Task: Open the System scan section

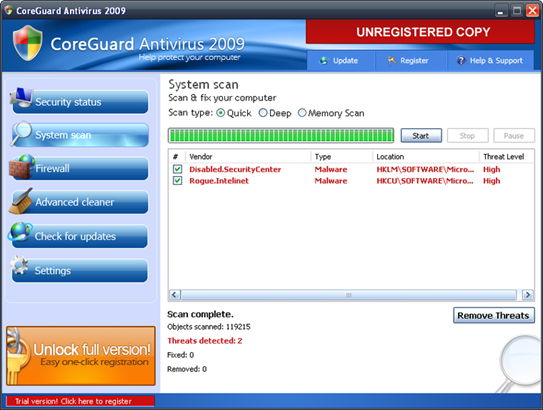Action: click(x=80, y=135)
